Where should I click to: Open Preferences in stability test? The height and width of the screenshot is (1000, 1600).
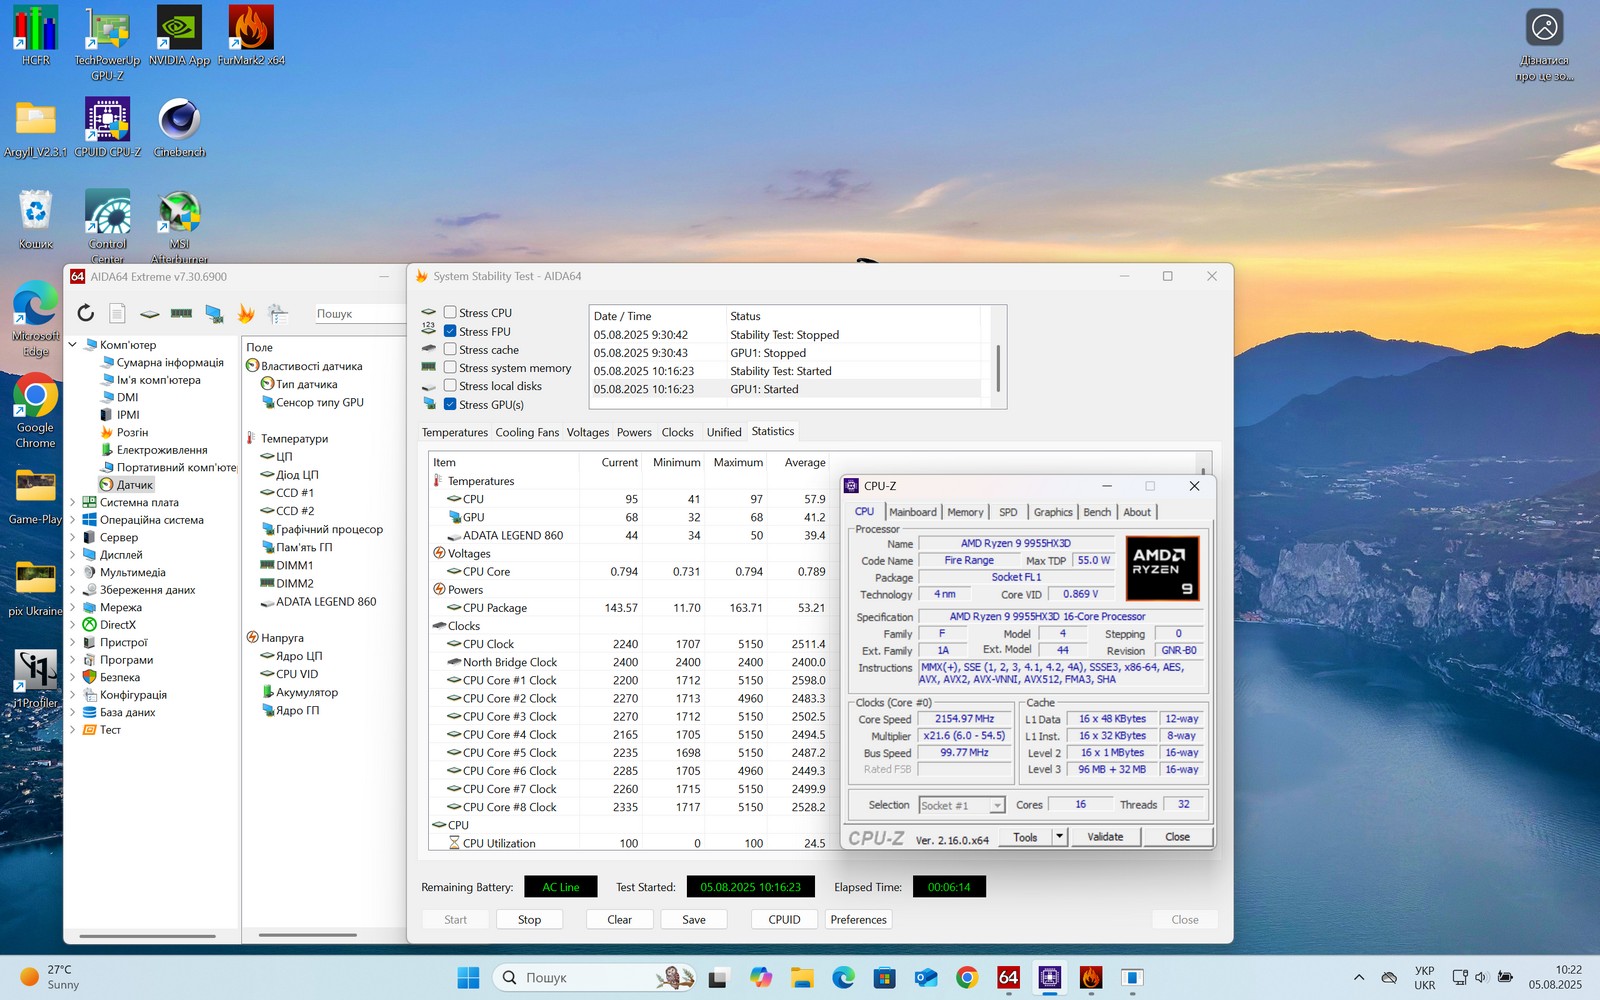point(858,919)
